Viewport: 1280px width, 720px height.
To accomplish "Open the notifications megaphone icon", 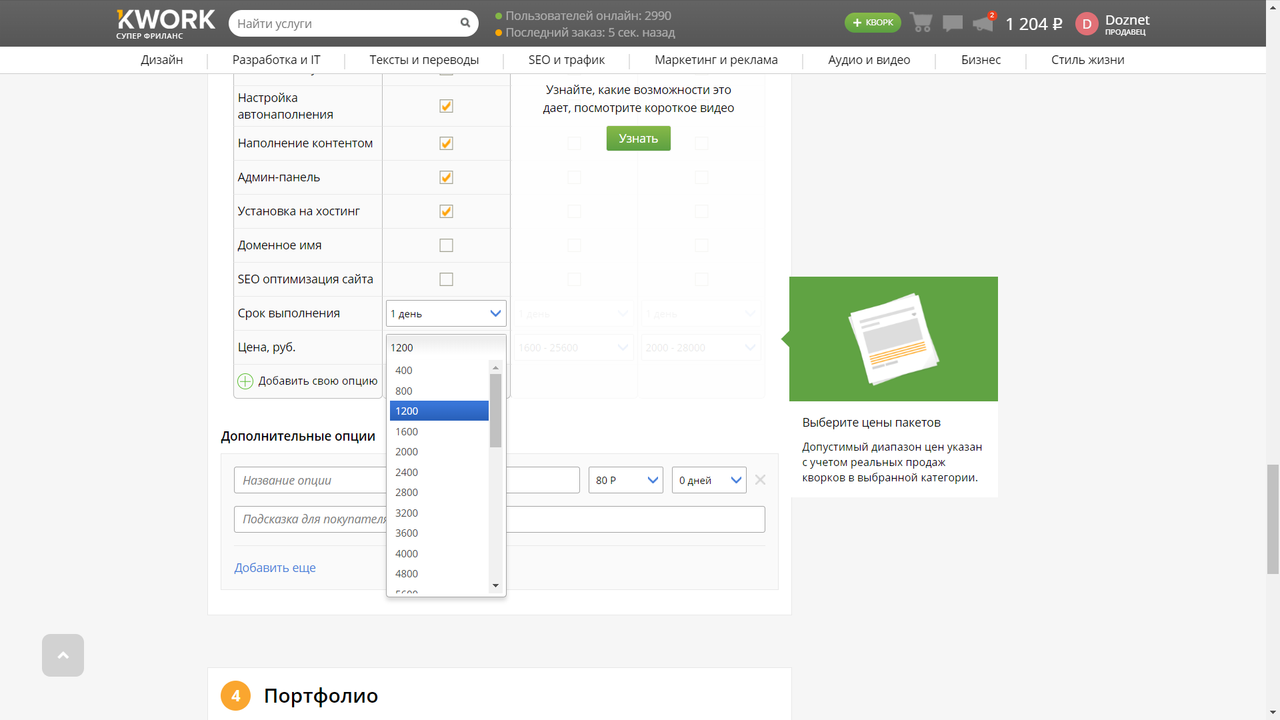I will tap(983, 24).
